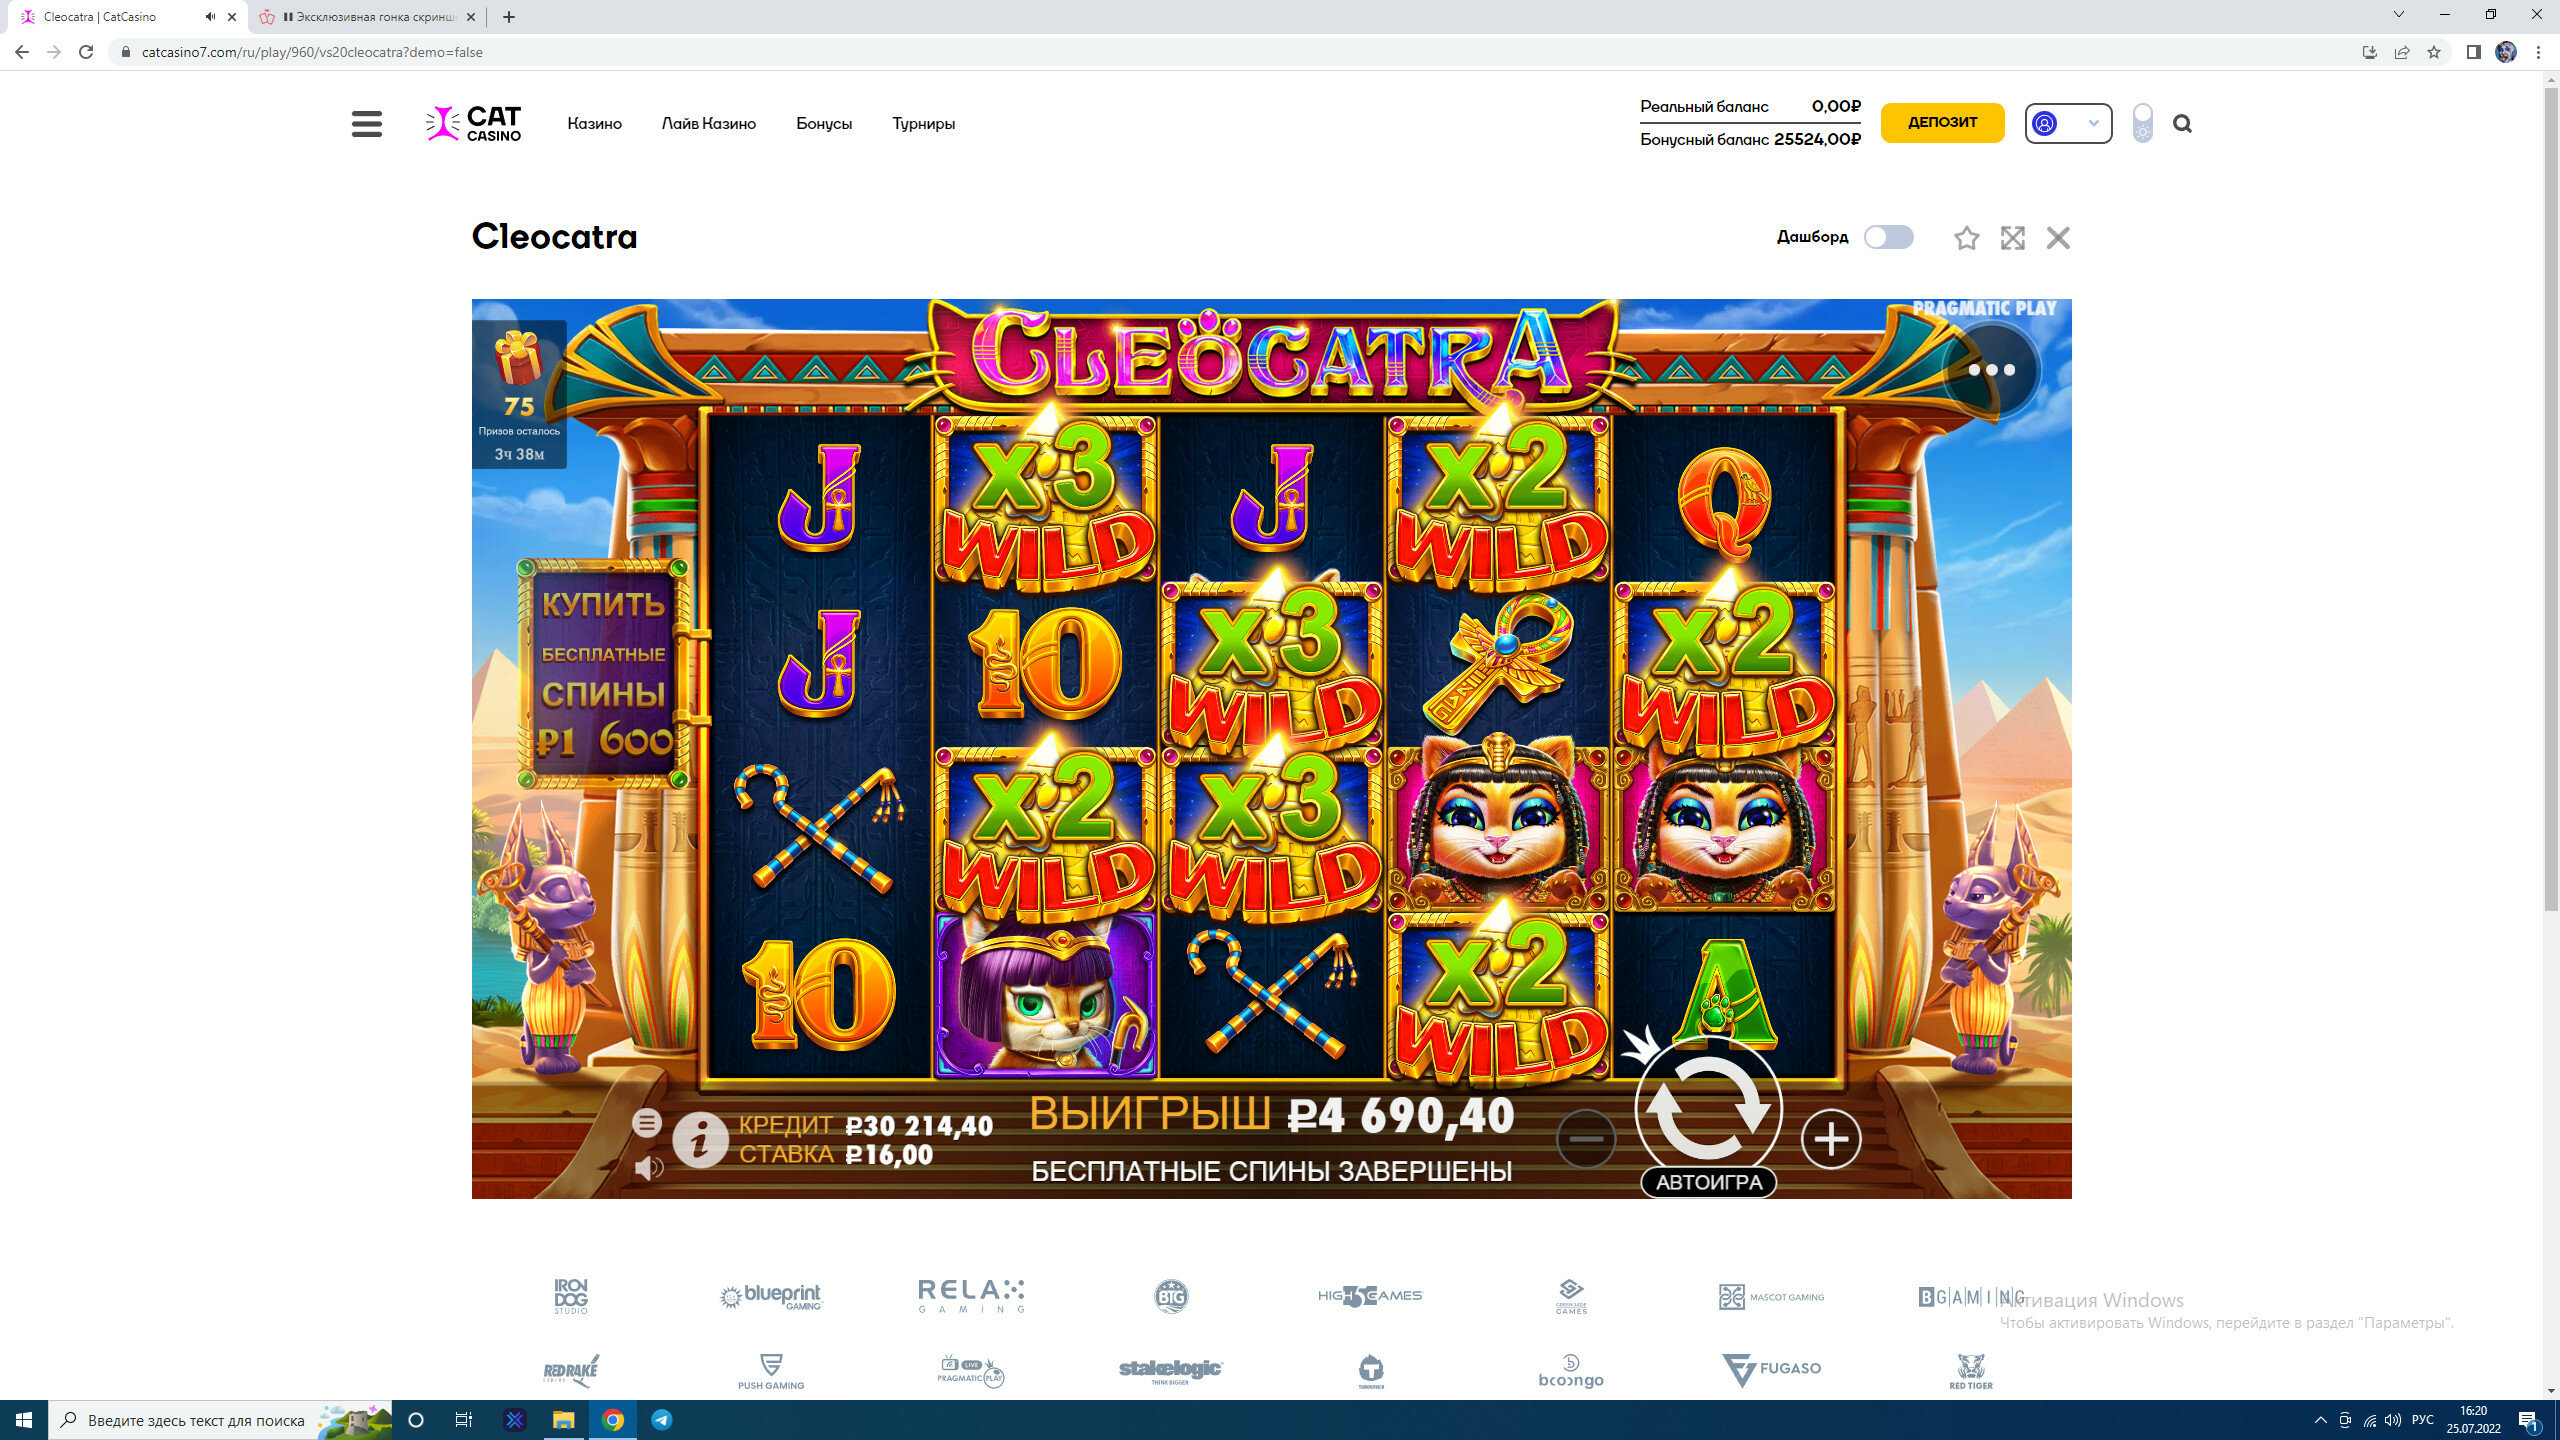Go to the Турниры section
The width and height of the screenshot is (2560, 1440).
(x=923, y=124)
